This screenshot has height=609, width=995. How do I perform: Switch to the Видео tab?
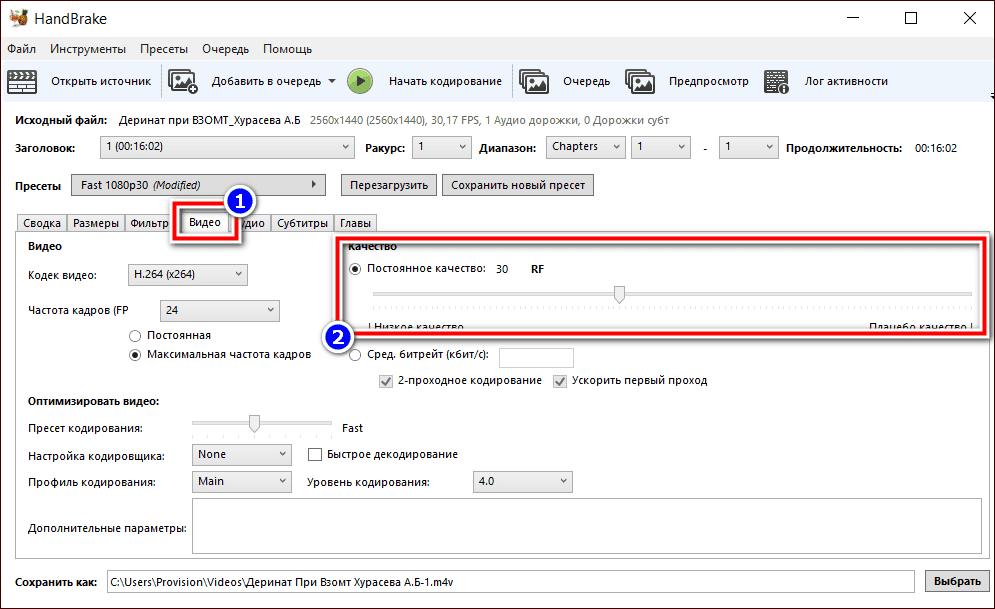pos(205,222)
